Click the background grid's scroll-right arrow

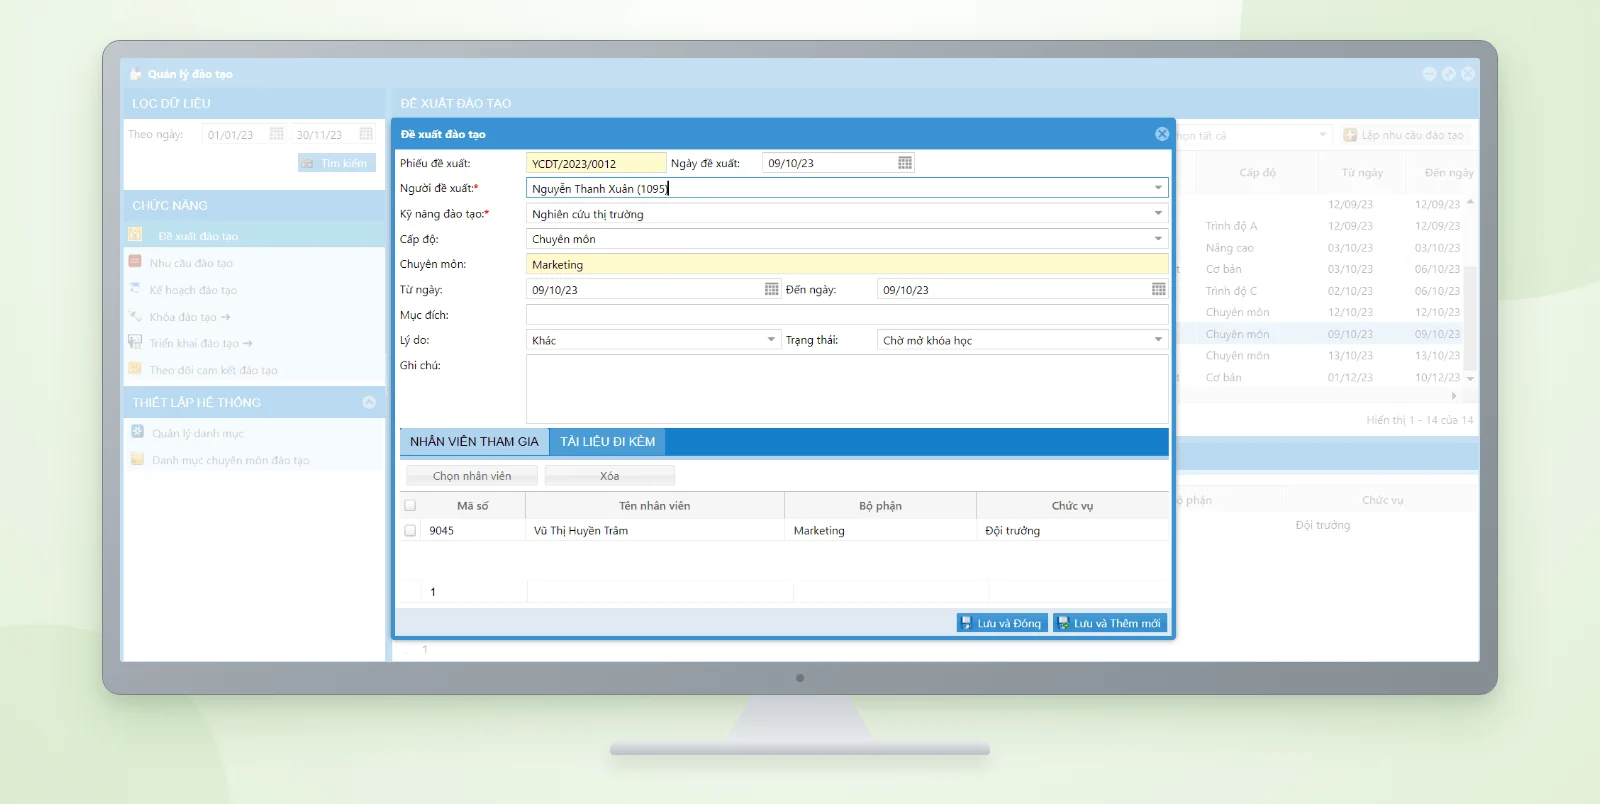click(1454, 396)
